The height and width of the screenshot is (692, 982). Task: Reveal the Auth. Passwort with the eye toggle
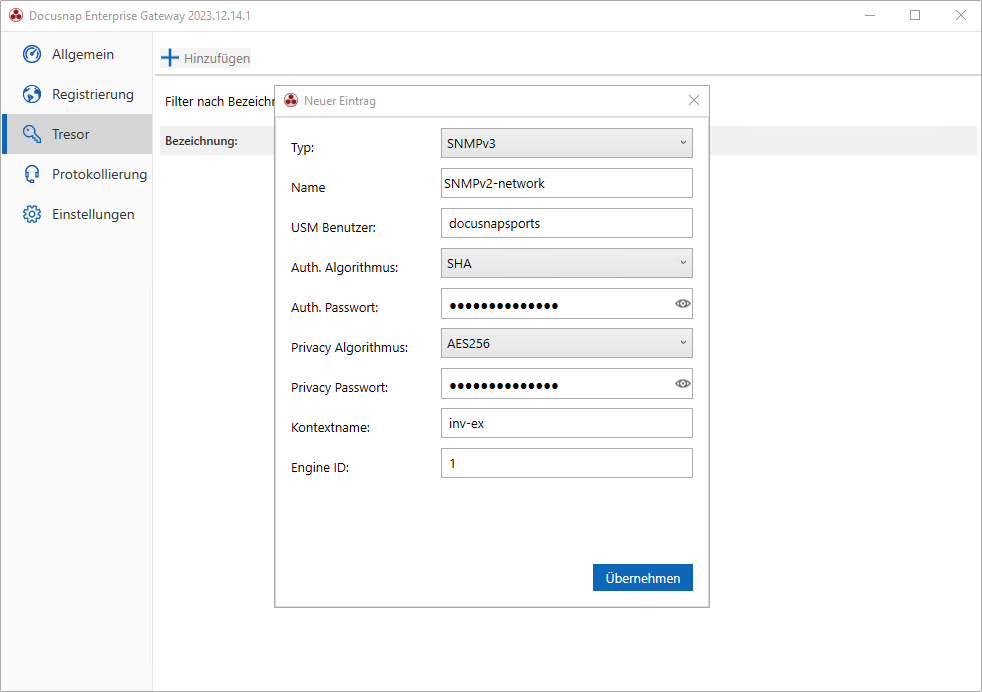pos(682,303)
